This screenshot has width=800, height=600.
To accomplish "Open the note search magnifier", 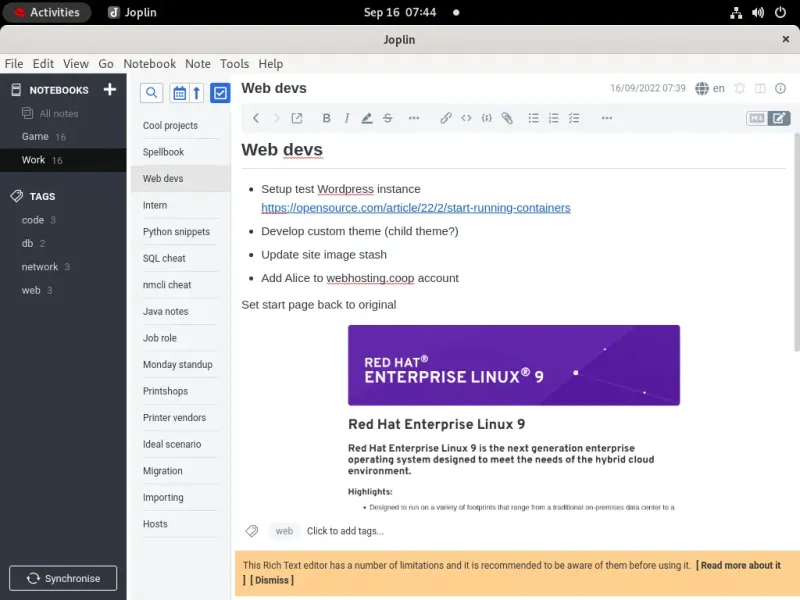I will (x=151, y=92).
